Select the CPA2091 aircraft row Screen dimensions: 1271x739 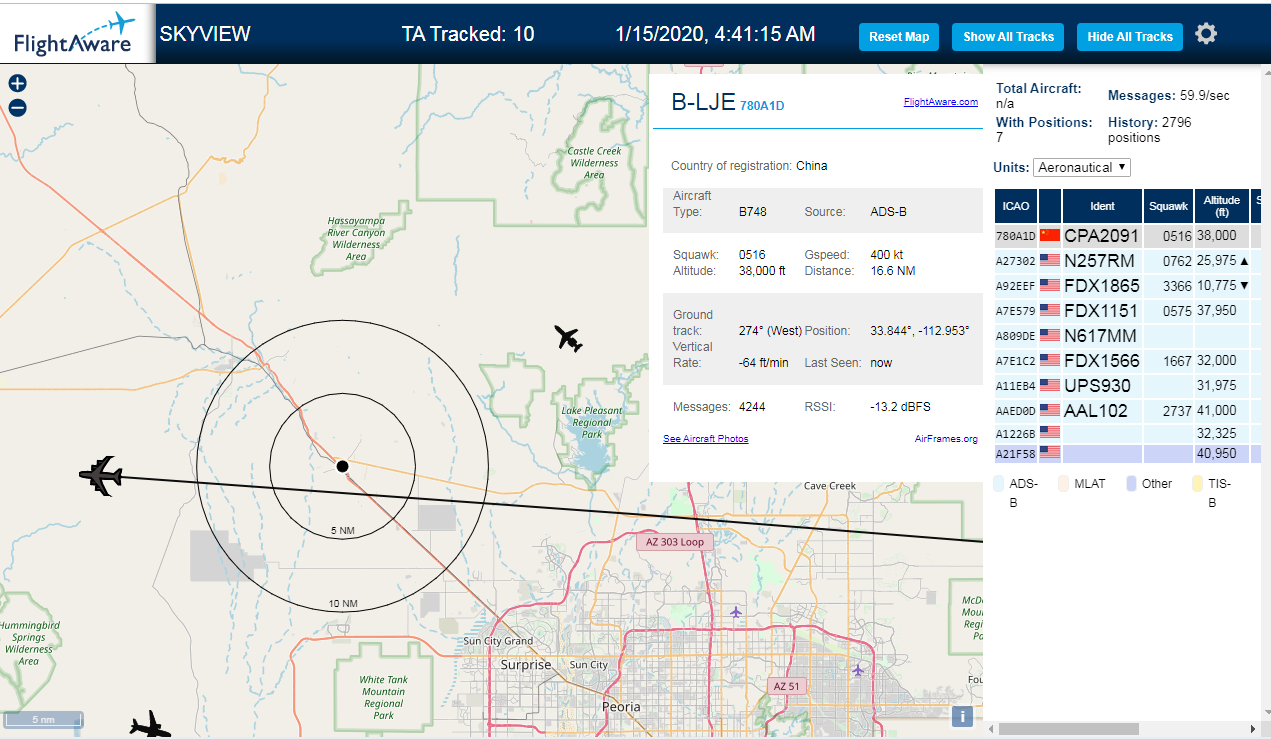click(1127, 235)
